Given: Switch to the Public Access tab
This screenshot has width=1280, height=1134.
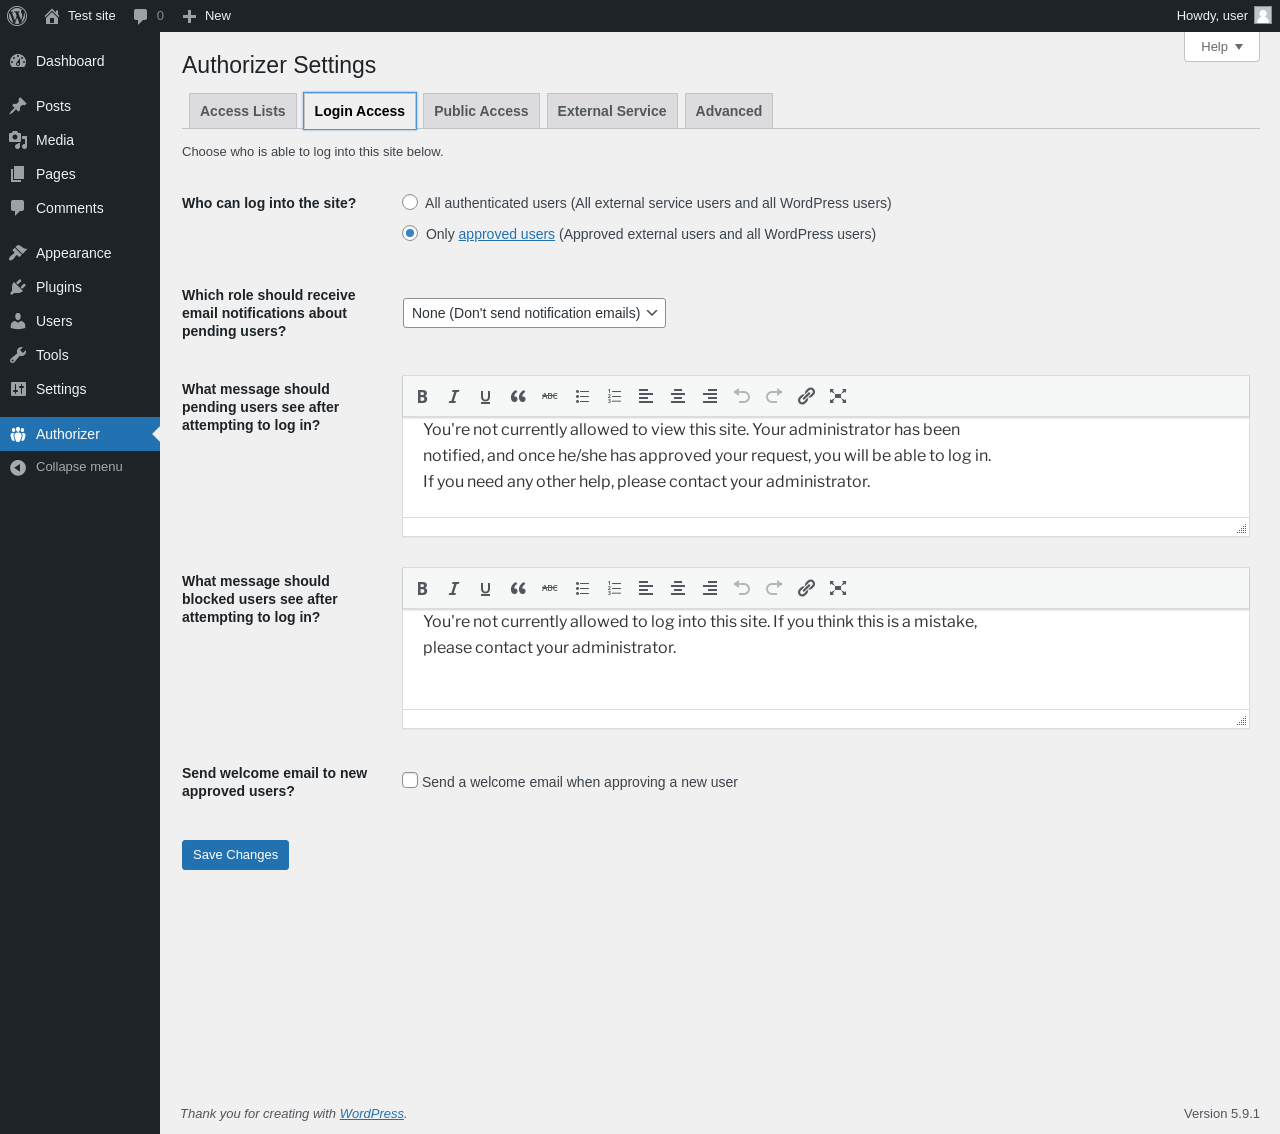Looking at the screenshot, I should (x=481, y=111).
